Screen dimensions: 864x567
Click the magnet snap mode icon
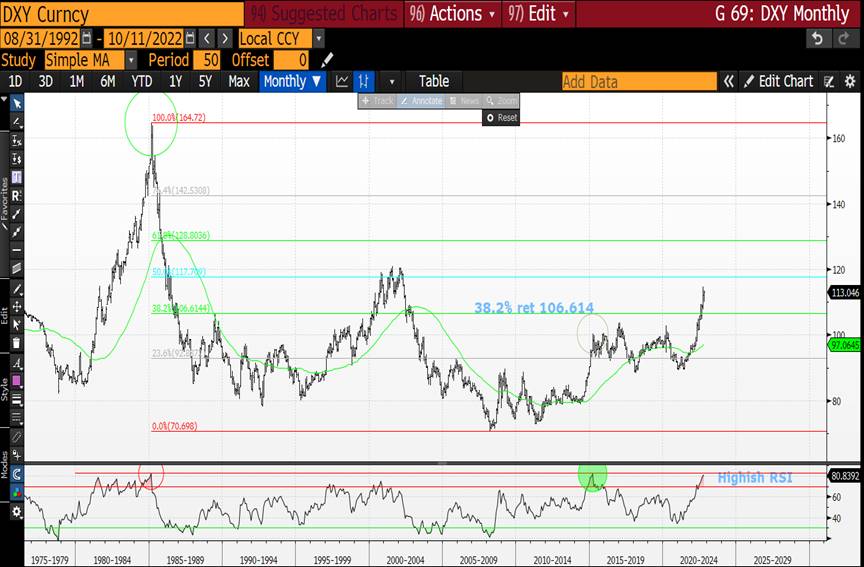[x=17, y=474]
